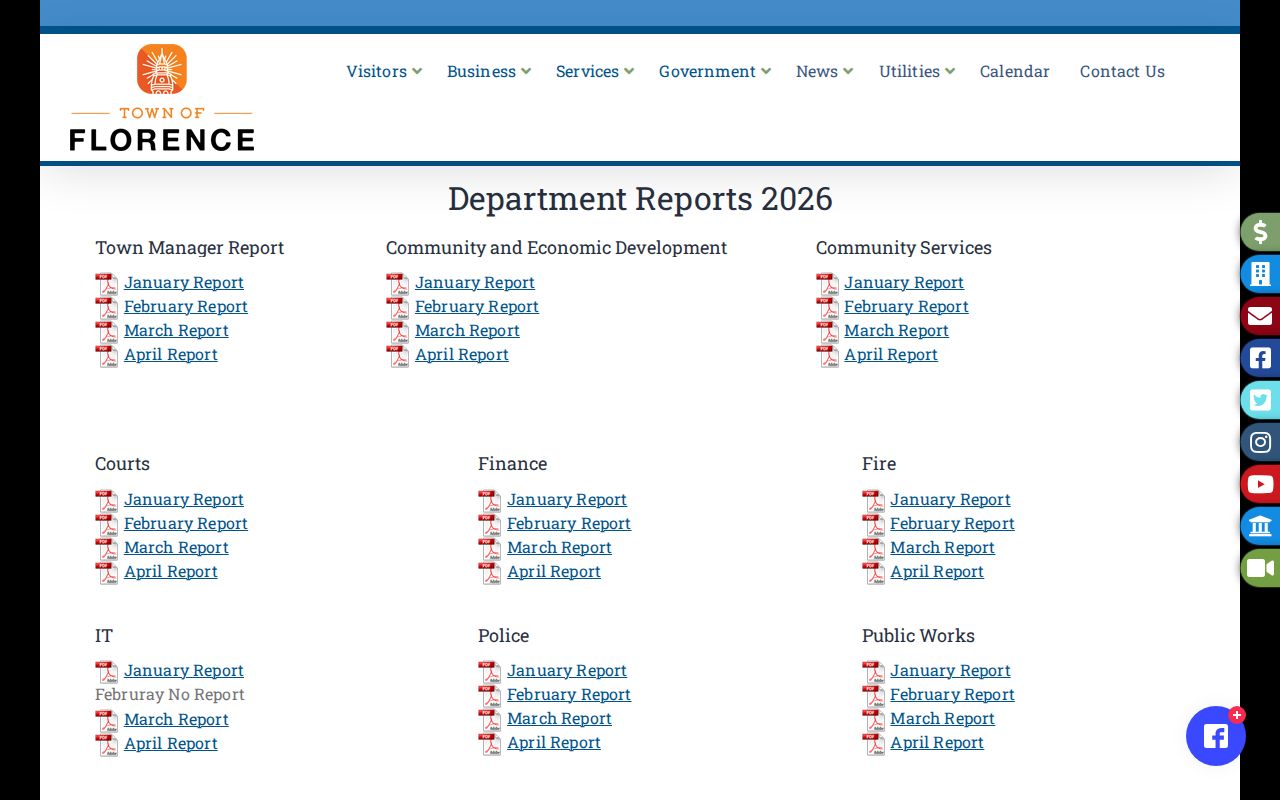This screenshot has height=800, width=1280.
Task: Open Courts February Report link
Action: click(x=186, y=524)
